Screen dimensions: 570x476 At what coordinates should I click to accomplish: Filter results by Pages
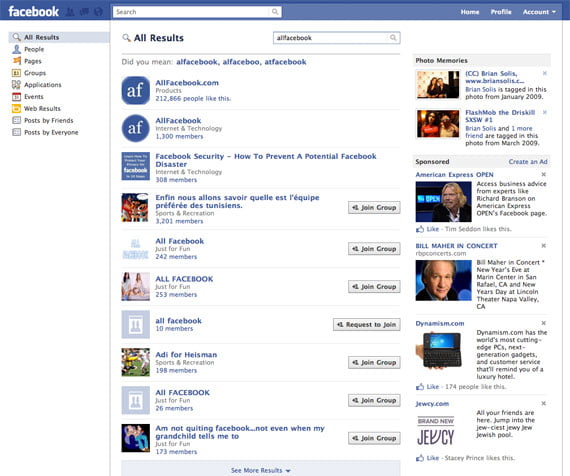pos(33,61)
